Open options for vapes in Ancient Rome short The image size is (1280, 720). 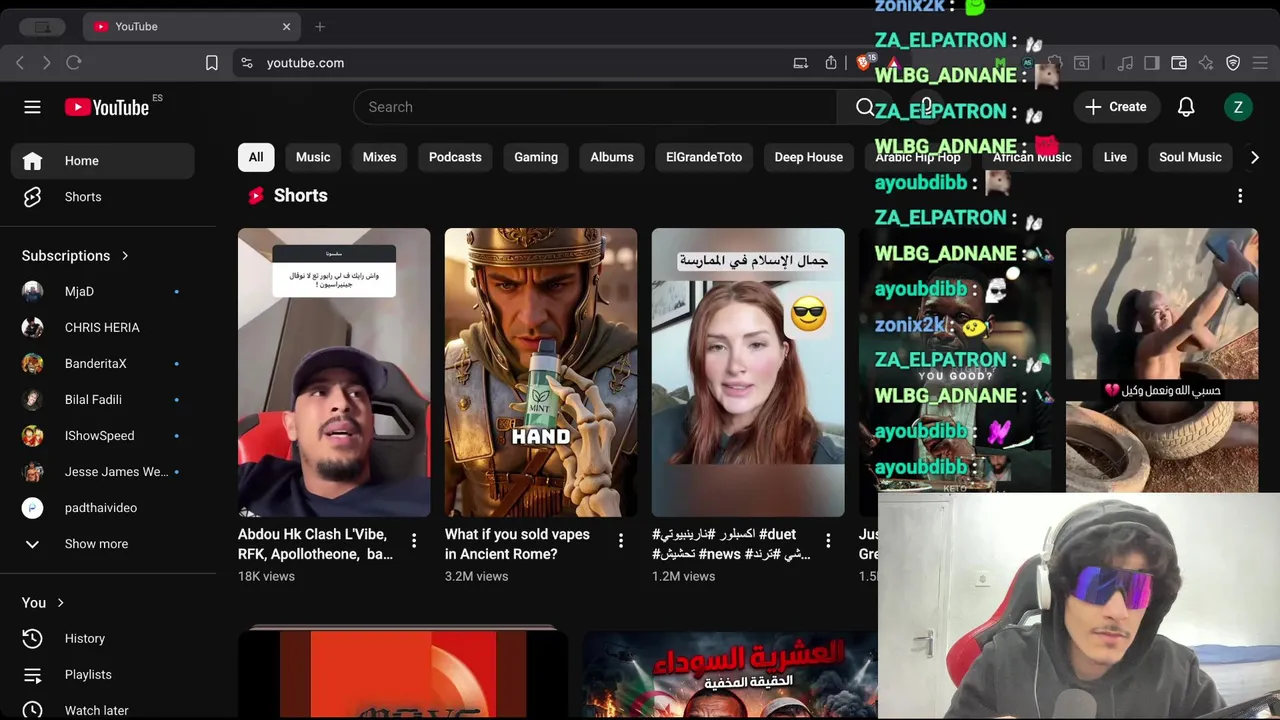621,541
